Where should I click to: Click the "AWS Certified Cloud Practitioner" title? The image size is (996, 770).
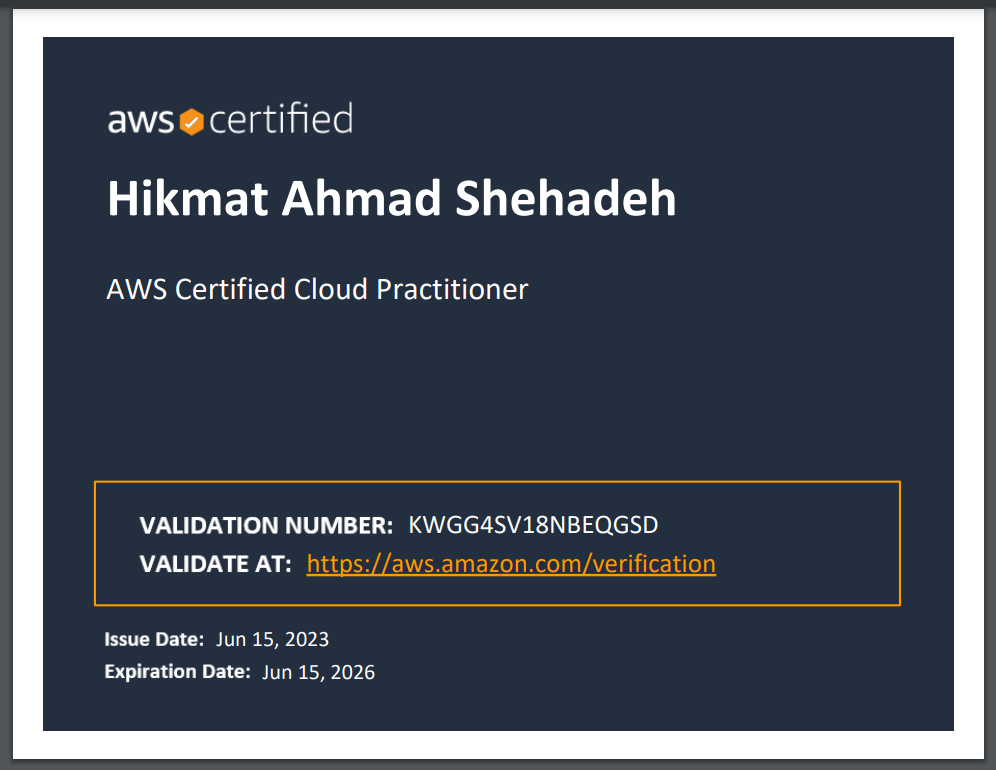pos(317,290)
